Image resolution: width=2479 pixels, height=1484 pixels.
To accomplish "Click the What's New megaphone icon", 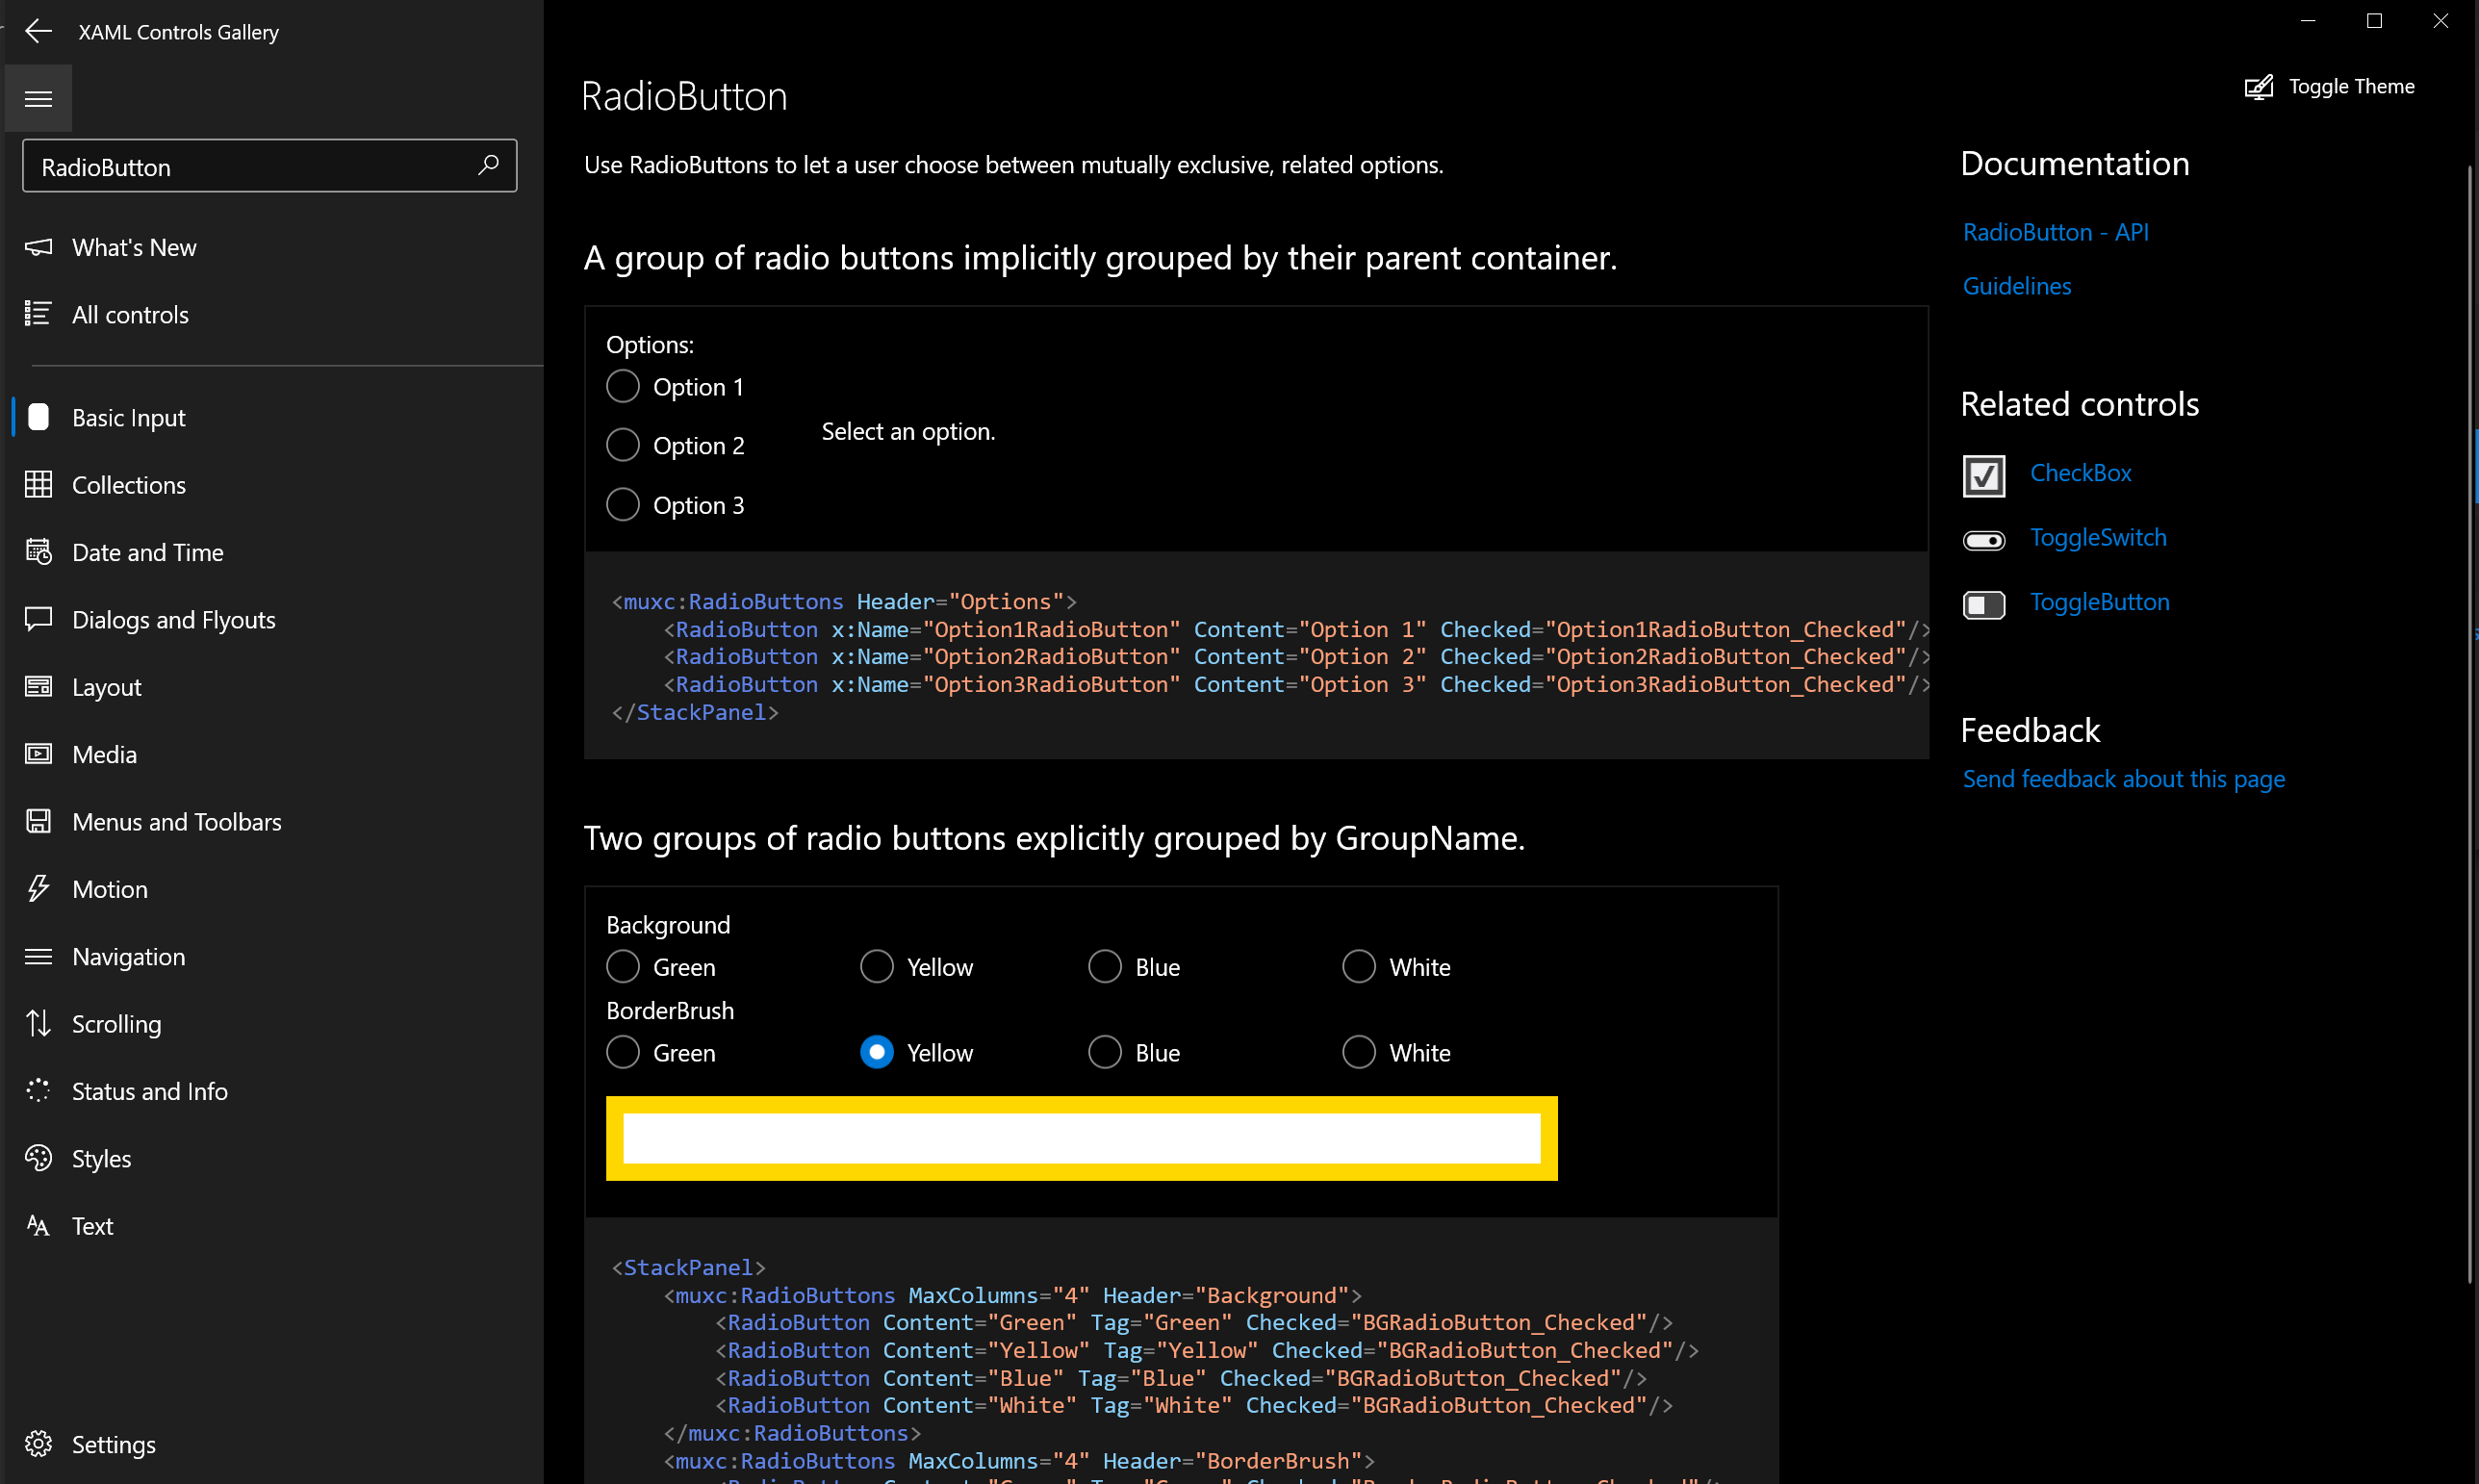I will click(x=39, y=247).
